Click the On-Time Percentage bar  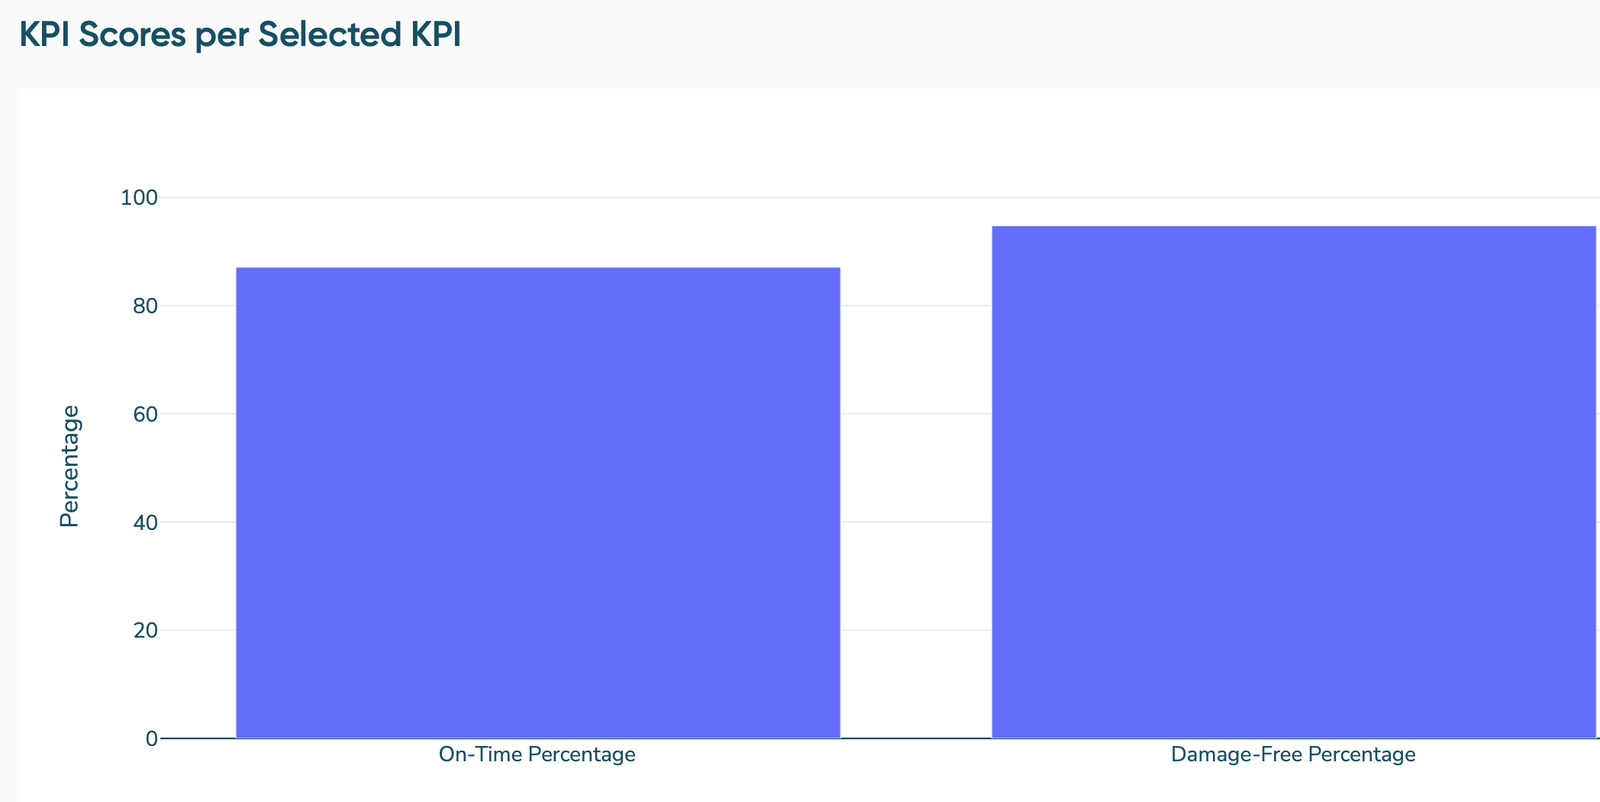(538, 502)
